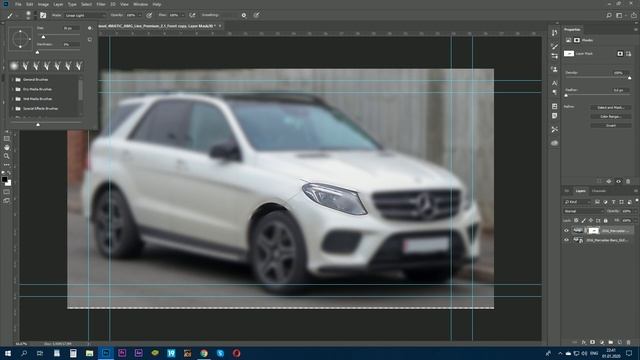This screenshot has height=360, width=640.
Task: Click the Brush tool preset icon
Action: click(10, 15)
